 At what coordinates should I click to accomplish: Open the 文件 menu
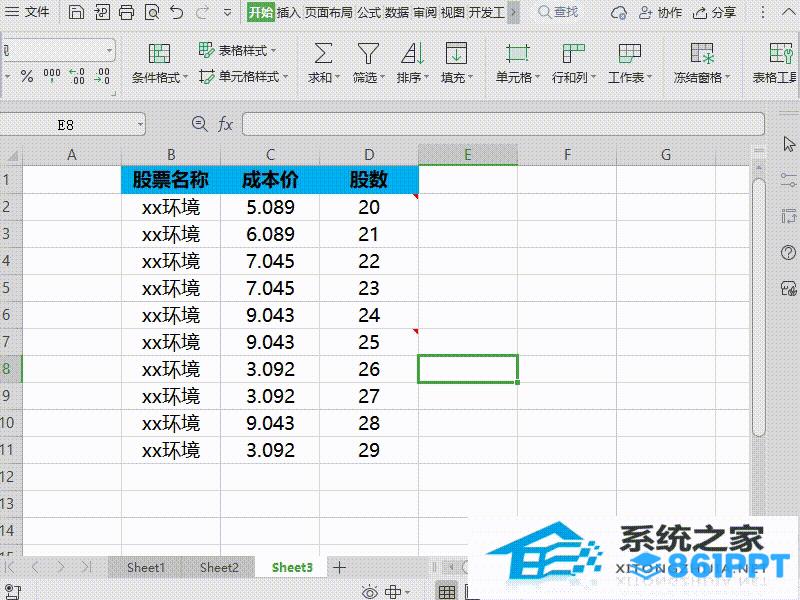pos(27,11)
